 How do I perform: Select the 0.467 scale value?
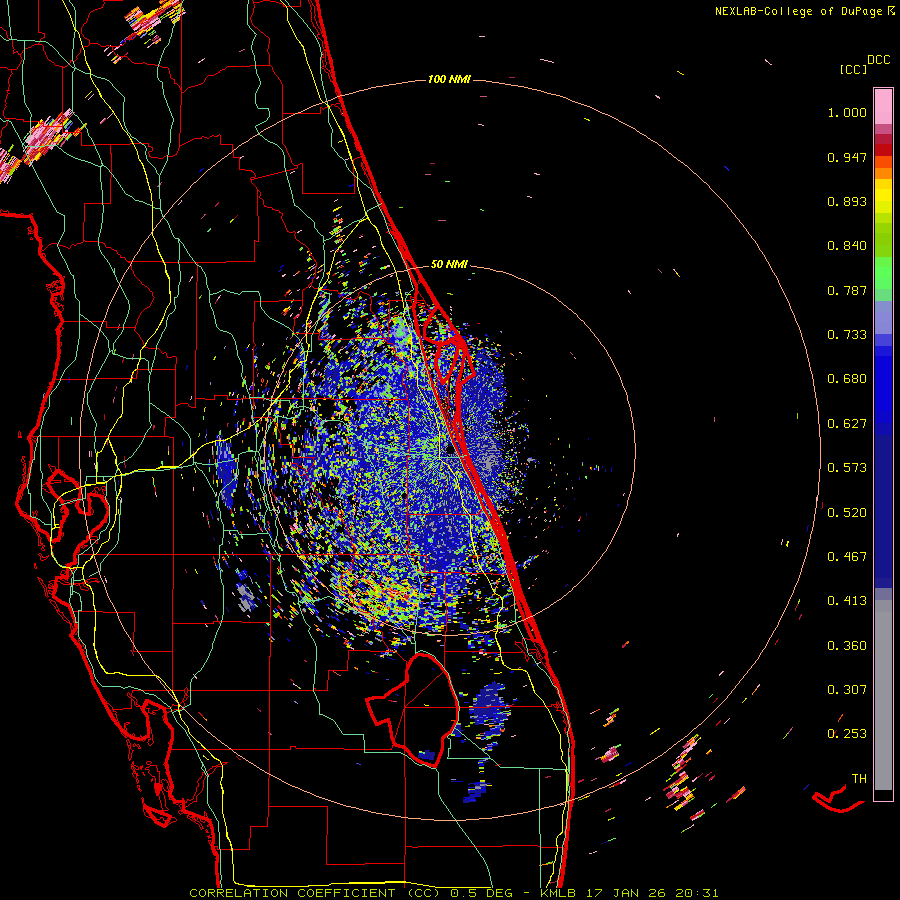(x=847, y=557)
